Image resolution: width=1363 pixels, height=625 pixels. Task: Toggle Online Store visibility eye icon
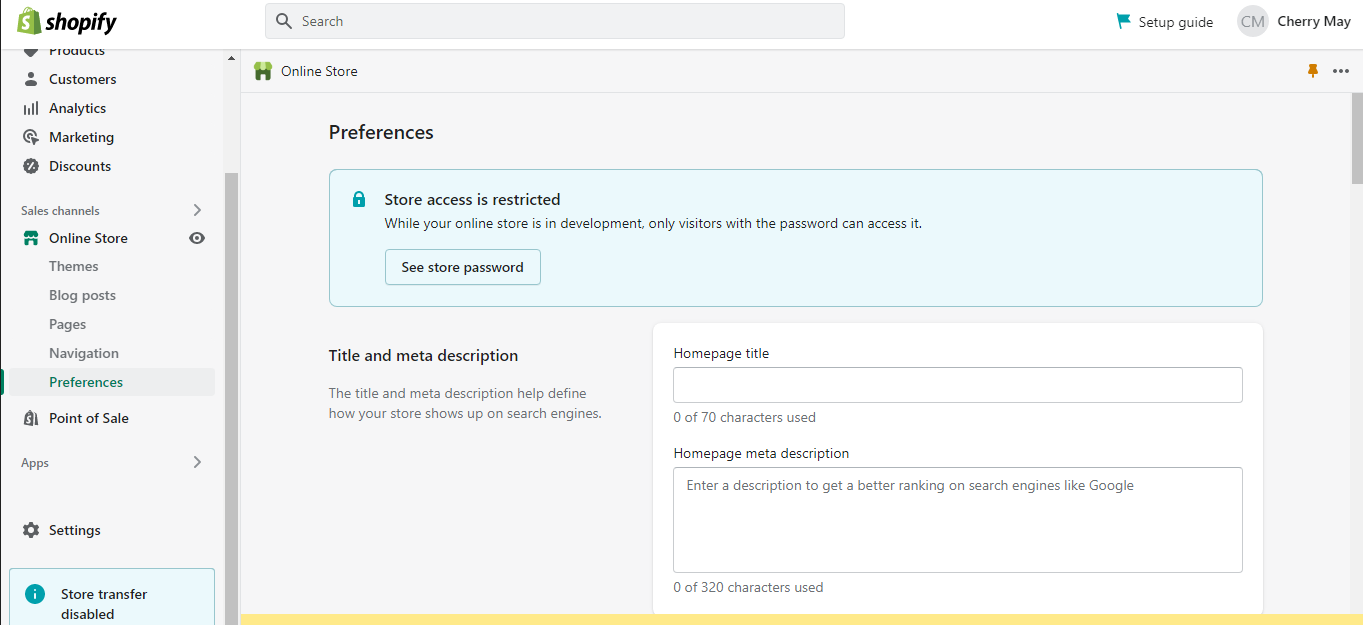tap(197, 238)
